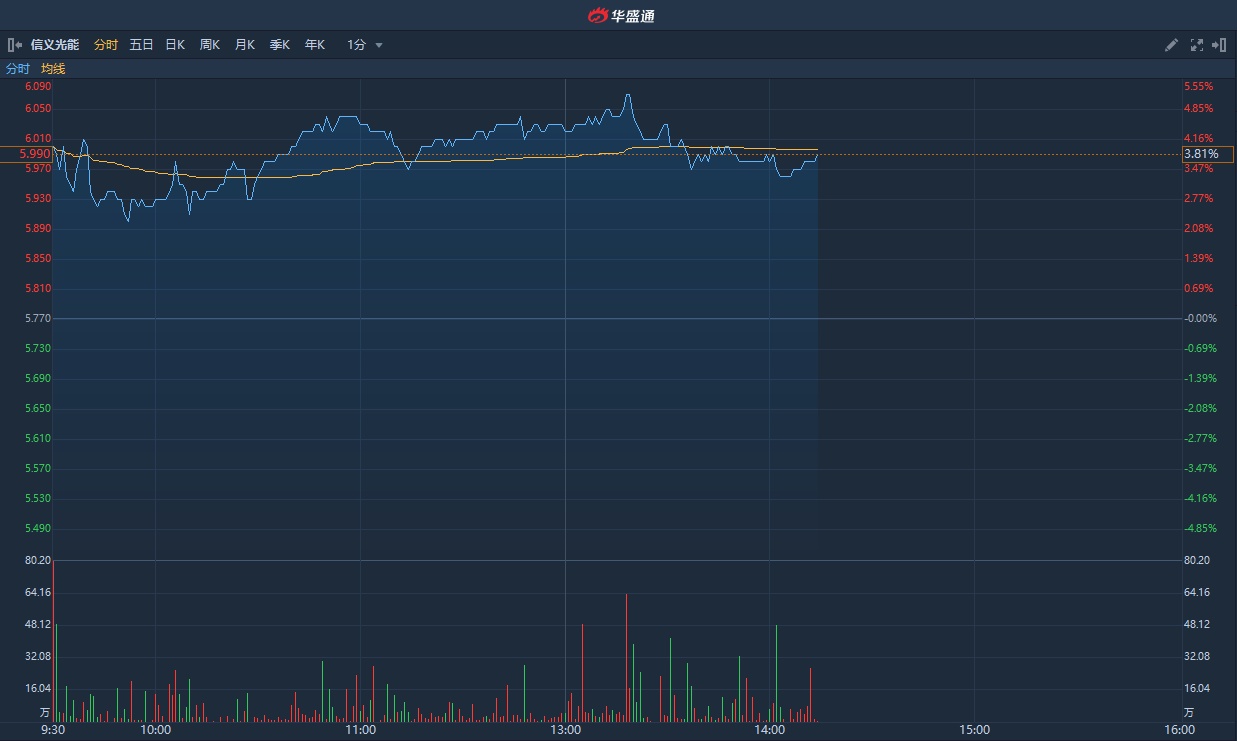Image resolution: width=1237 pixels, height=741 pixels.
Task: Show the 月K monthly chart
Action: [x=244, y=45]
